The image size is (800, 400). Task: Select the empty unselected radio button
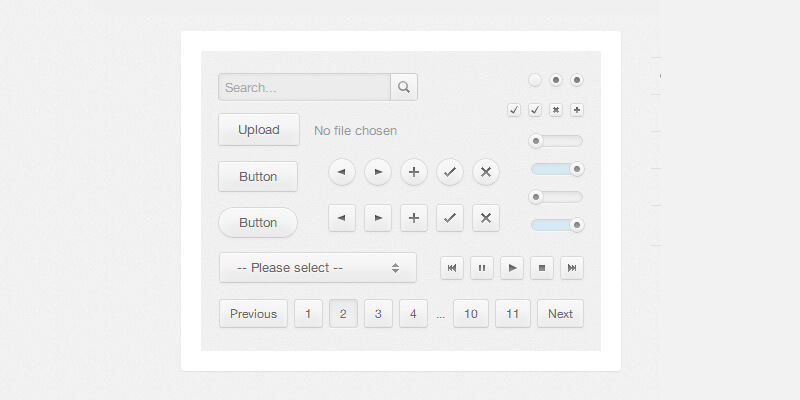point(535,80)
